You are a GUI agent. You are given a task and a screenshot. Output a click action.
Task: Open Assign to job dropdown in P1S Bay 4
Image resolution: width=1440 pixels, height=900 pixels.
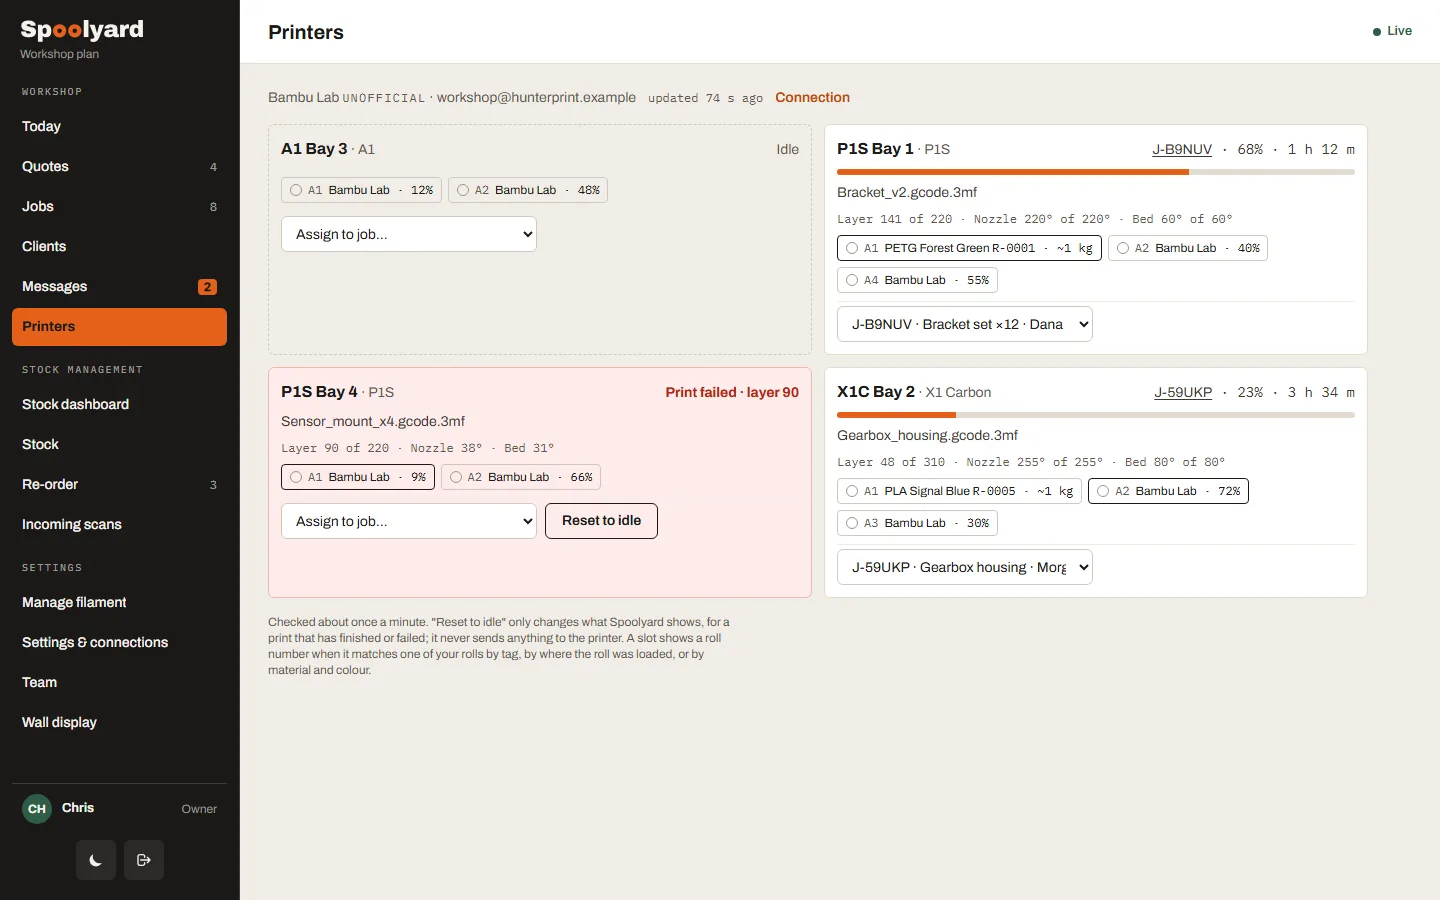coord(409,521)
